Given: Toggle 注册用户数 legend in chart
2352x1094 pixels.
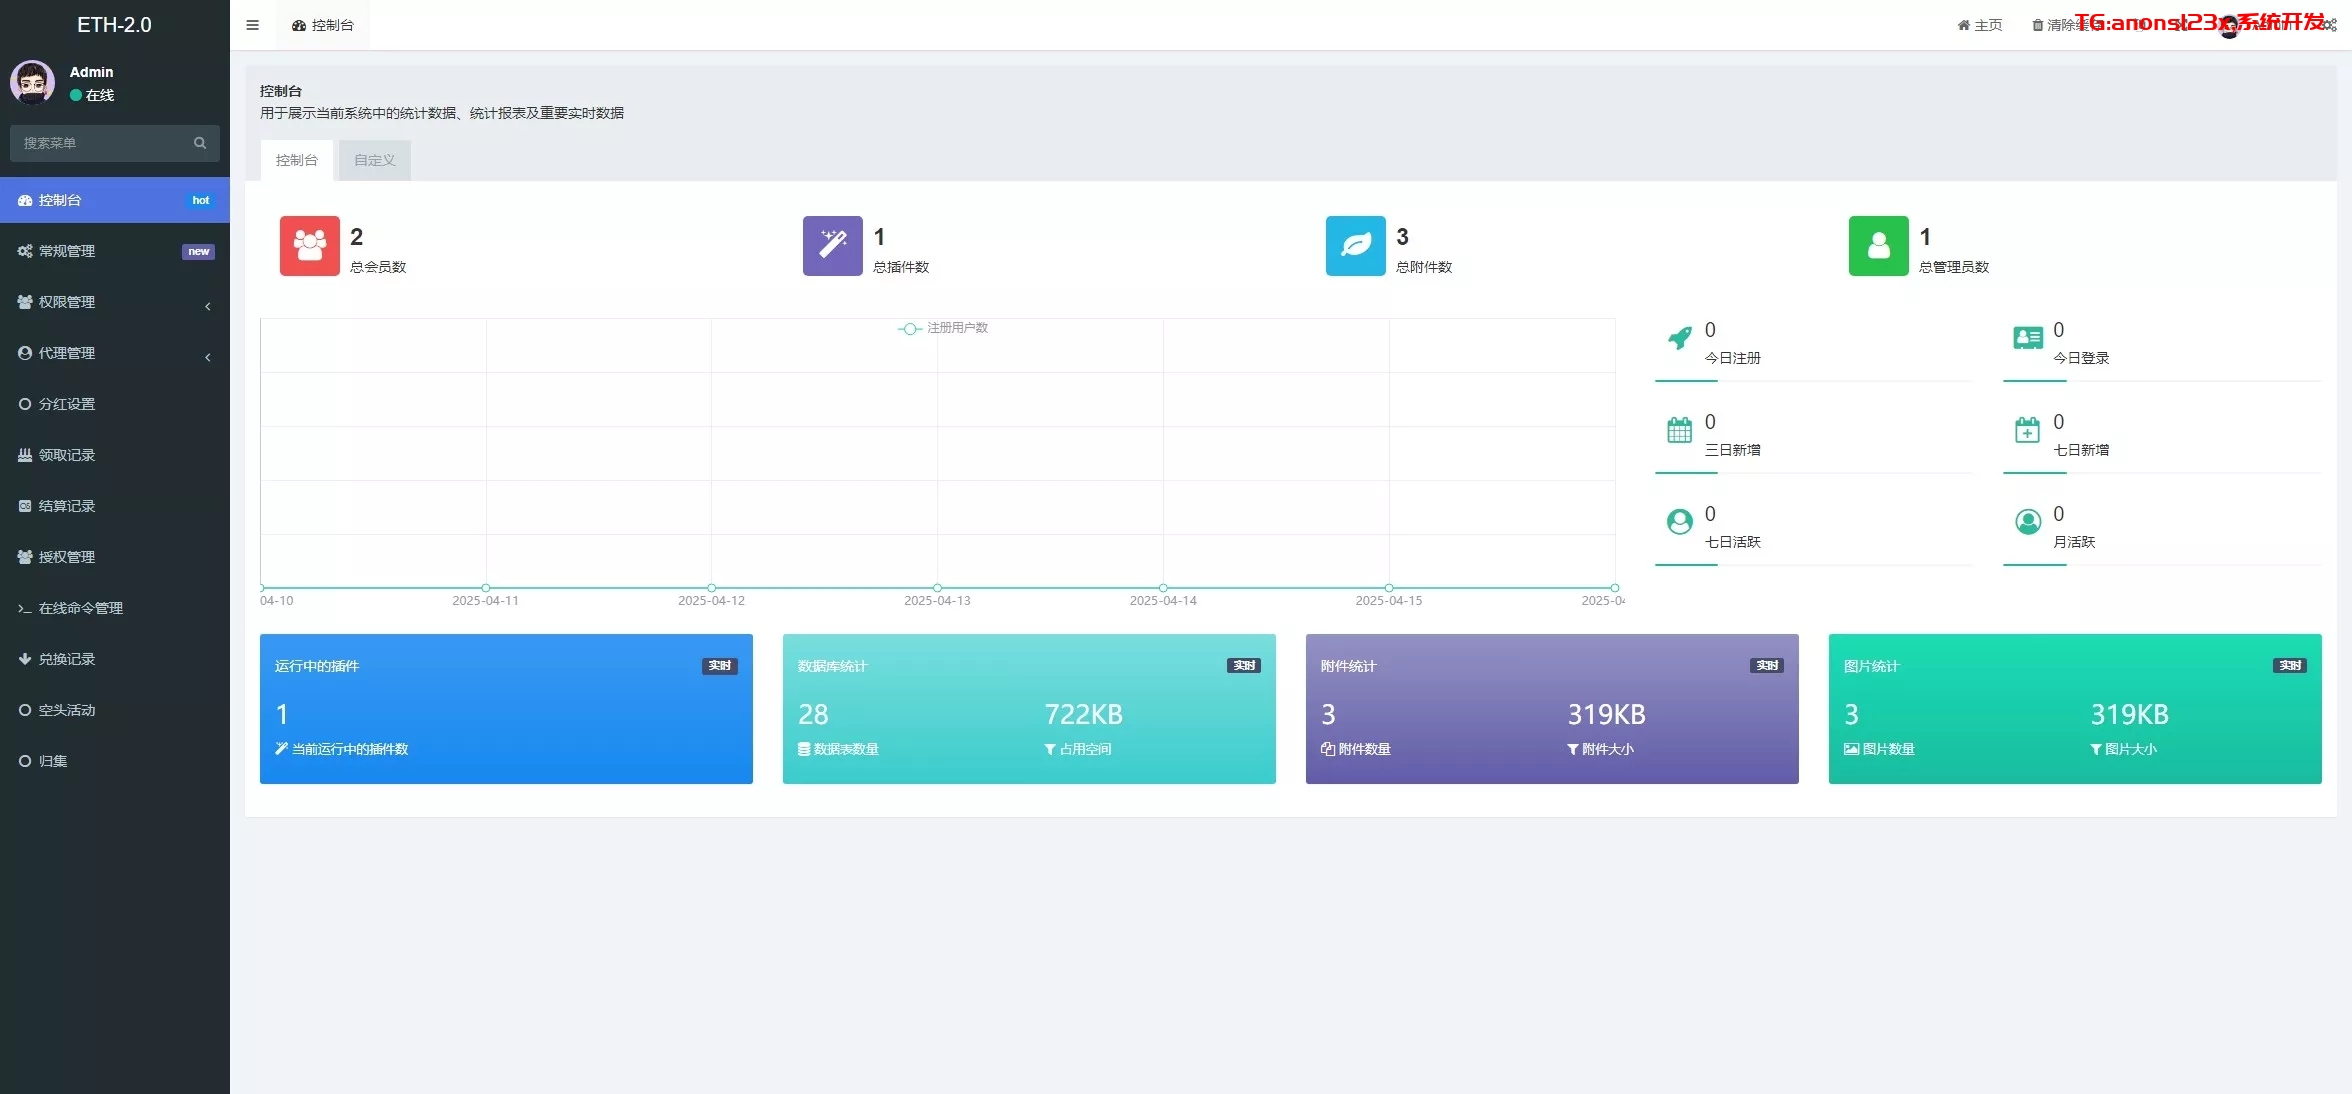Looking at the screenshot, I should click(943, 328).
